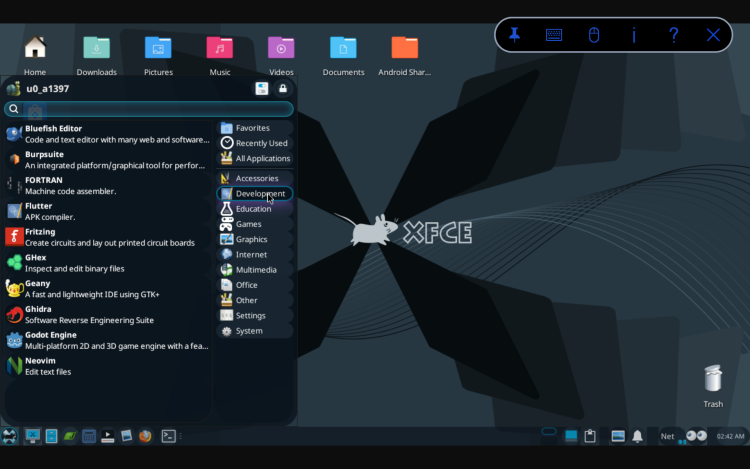
Task: Select the Office category
Action: (x=255, y=285)
